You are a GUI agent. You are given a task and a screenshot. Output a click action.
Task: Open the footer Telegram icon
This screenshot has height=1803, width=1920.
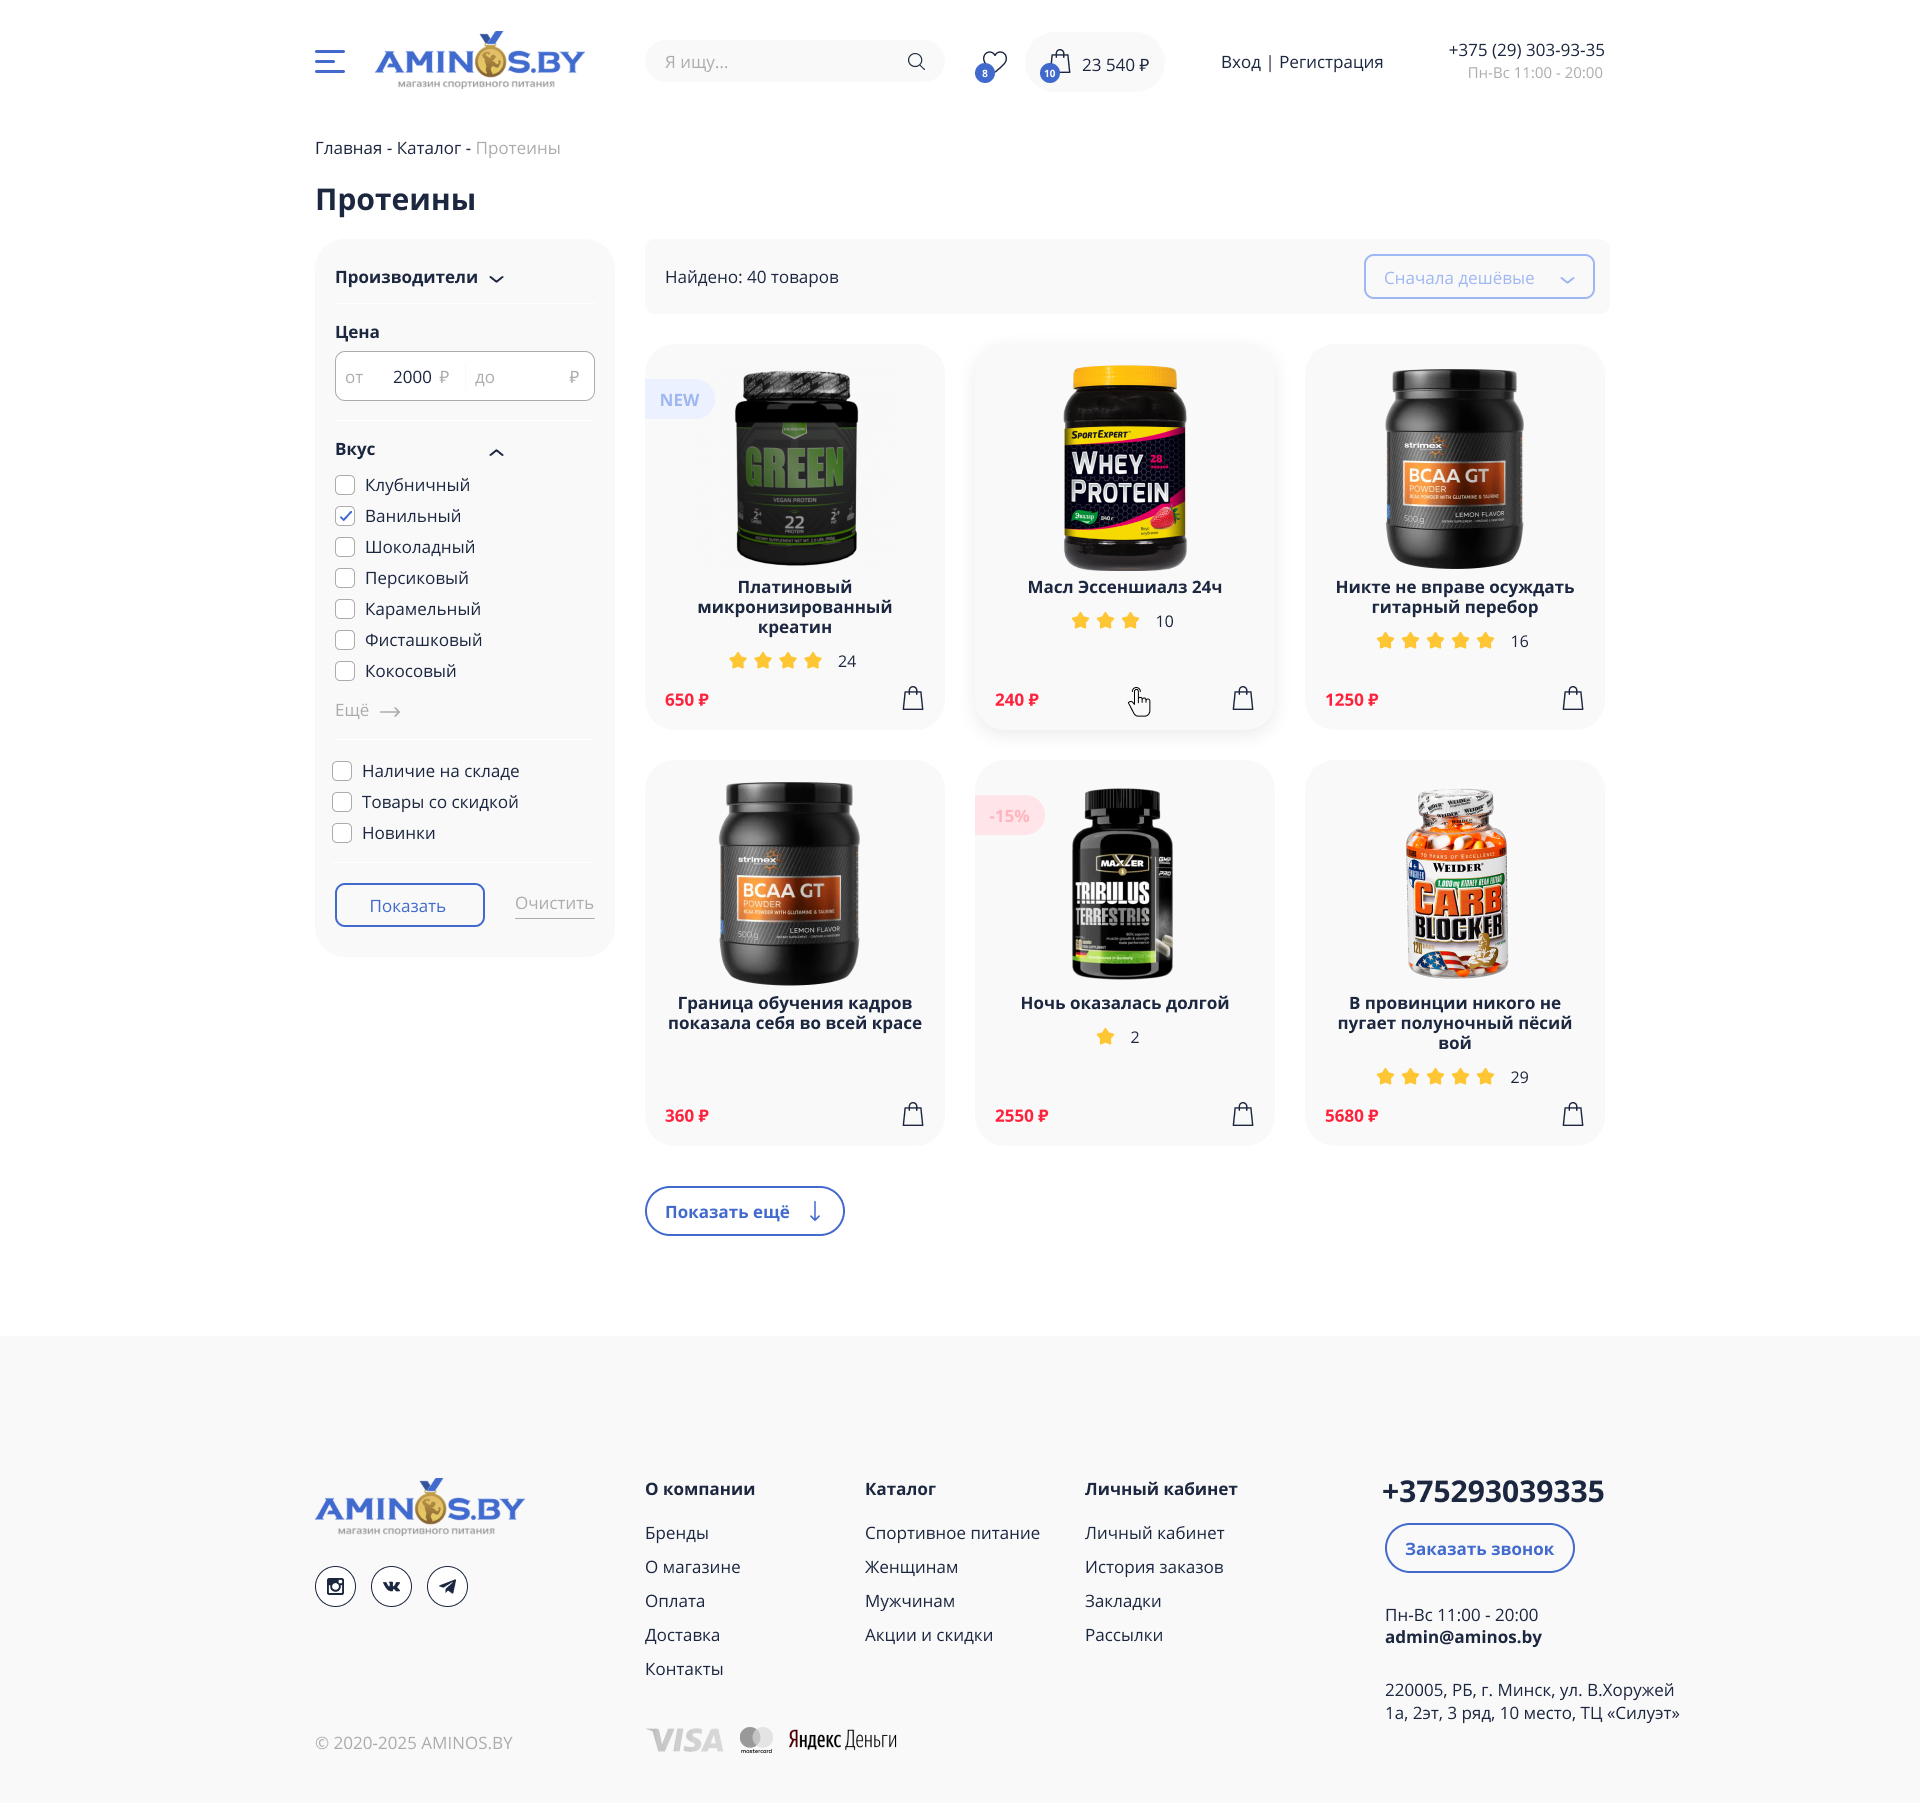click(447, 1586)
